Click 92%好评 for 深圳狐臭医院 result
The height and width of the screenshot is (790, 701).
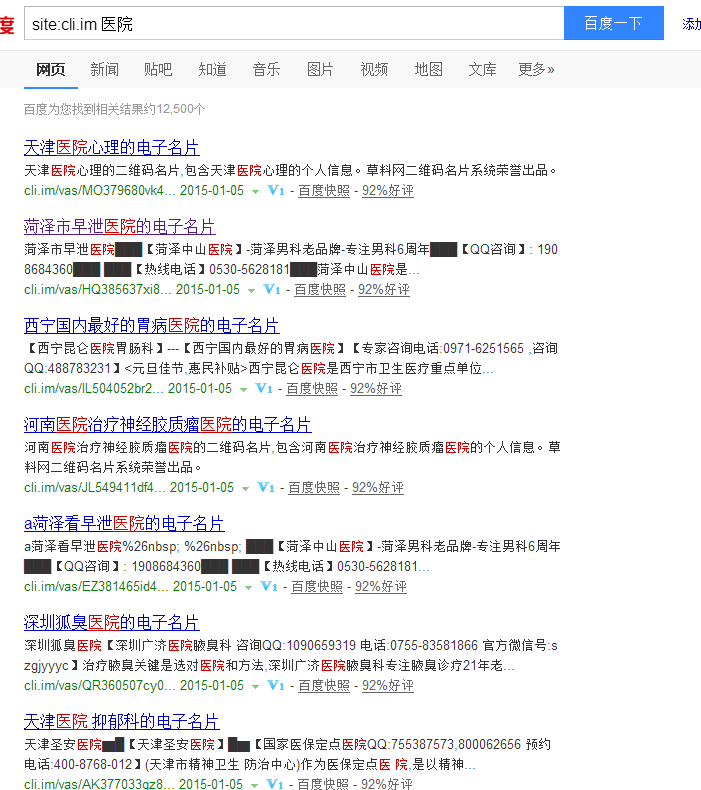coord(388,685)
